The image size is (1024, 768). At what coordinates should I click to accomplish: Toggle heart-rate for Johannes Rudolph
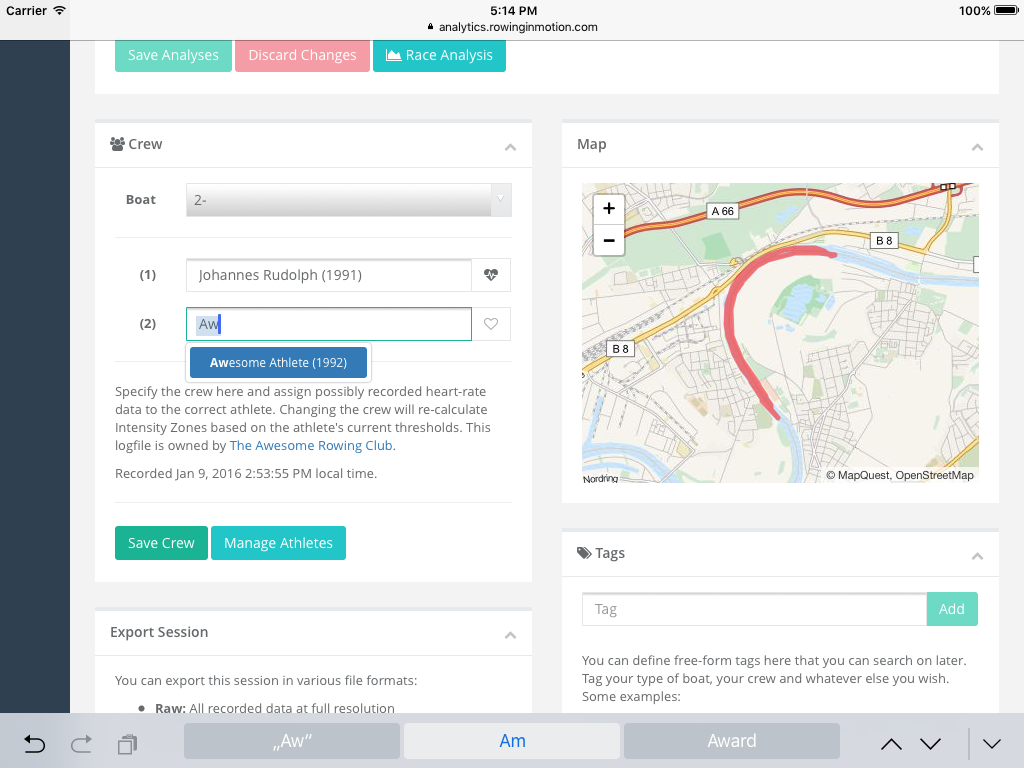click(x=491, y=275)
